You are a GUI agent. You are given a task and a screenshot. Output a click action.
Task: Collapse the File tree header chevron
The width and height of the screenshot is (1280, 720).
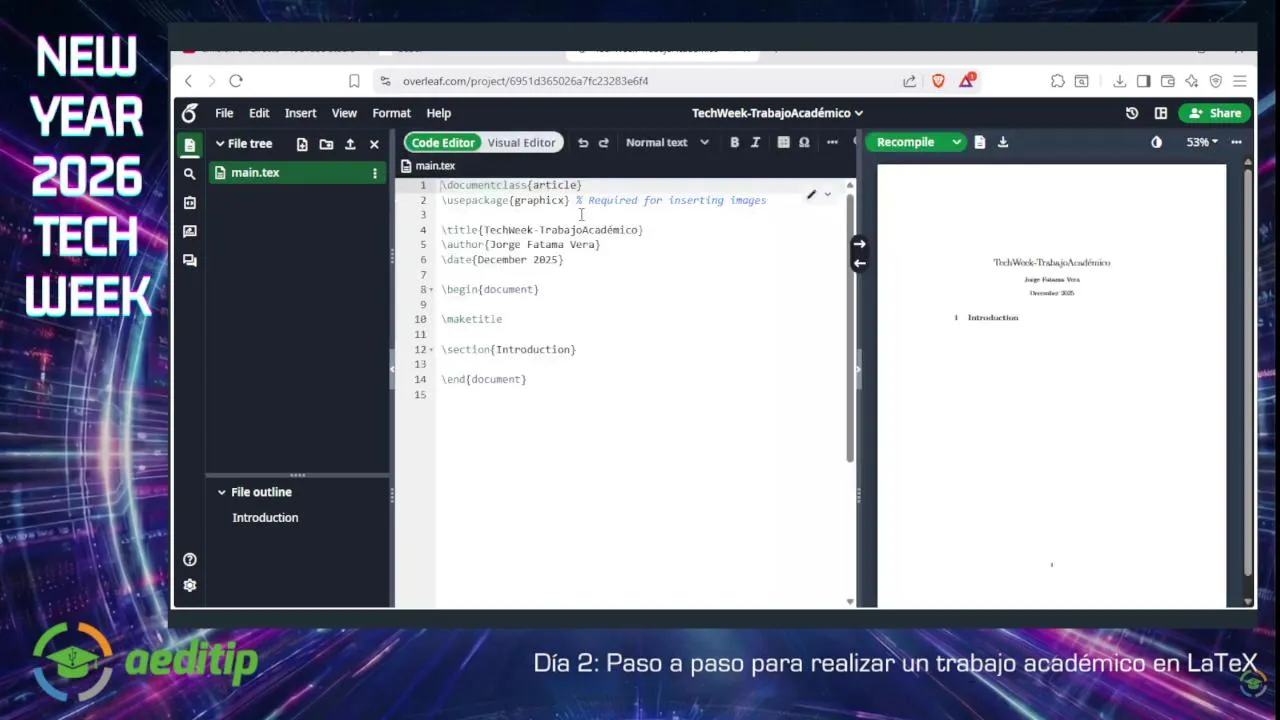(x=220, y=144)
